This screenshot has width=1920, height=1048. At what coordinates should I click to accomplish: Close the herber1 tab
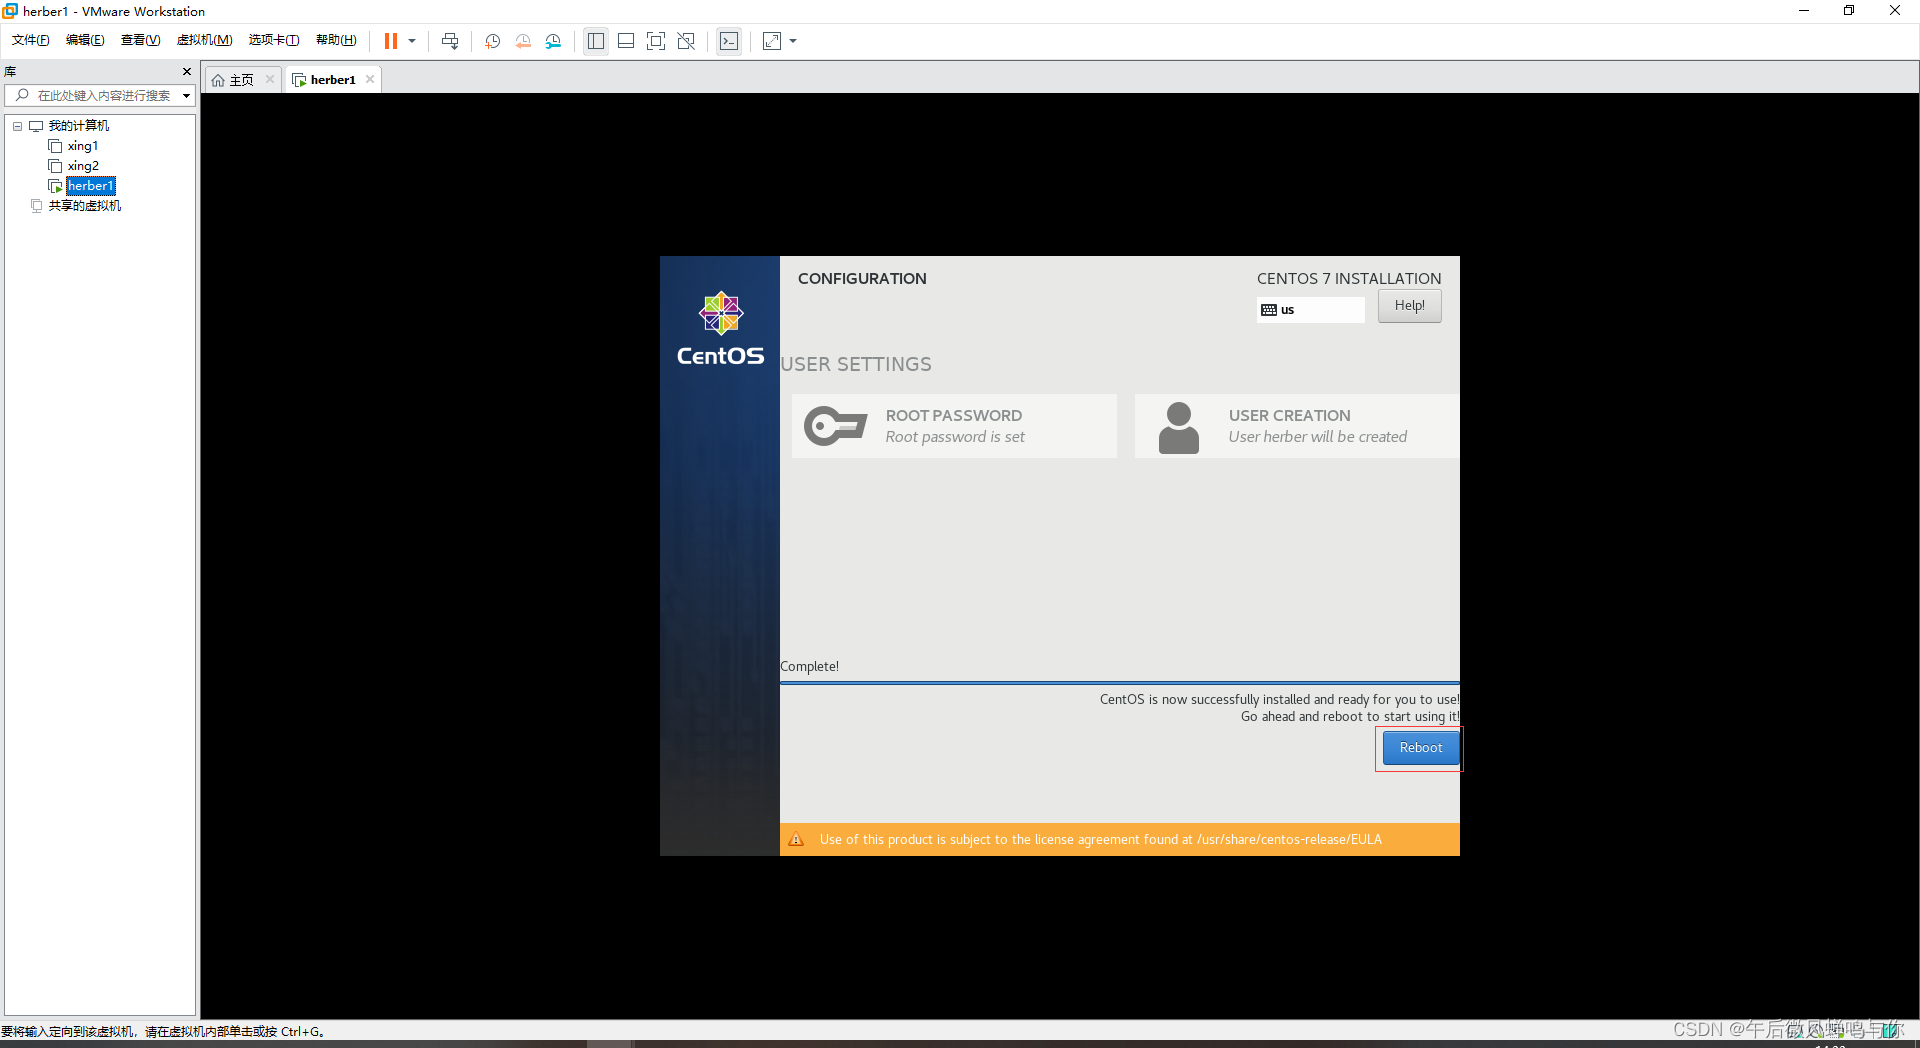[370, 79]
